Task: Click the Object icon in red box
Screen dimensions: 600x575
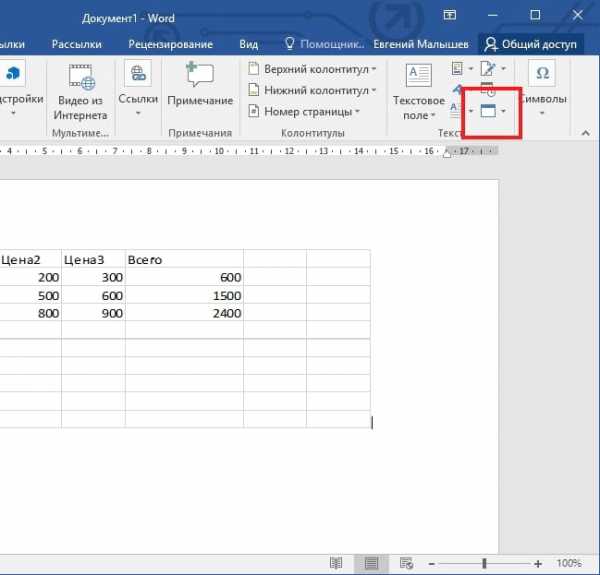Action: 488,110
